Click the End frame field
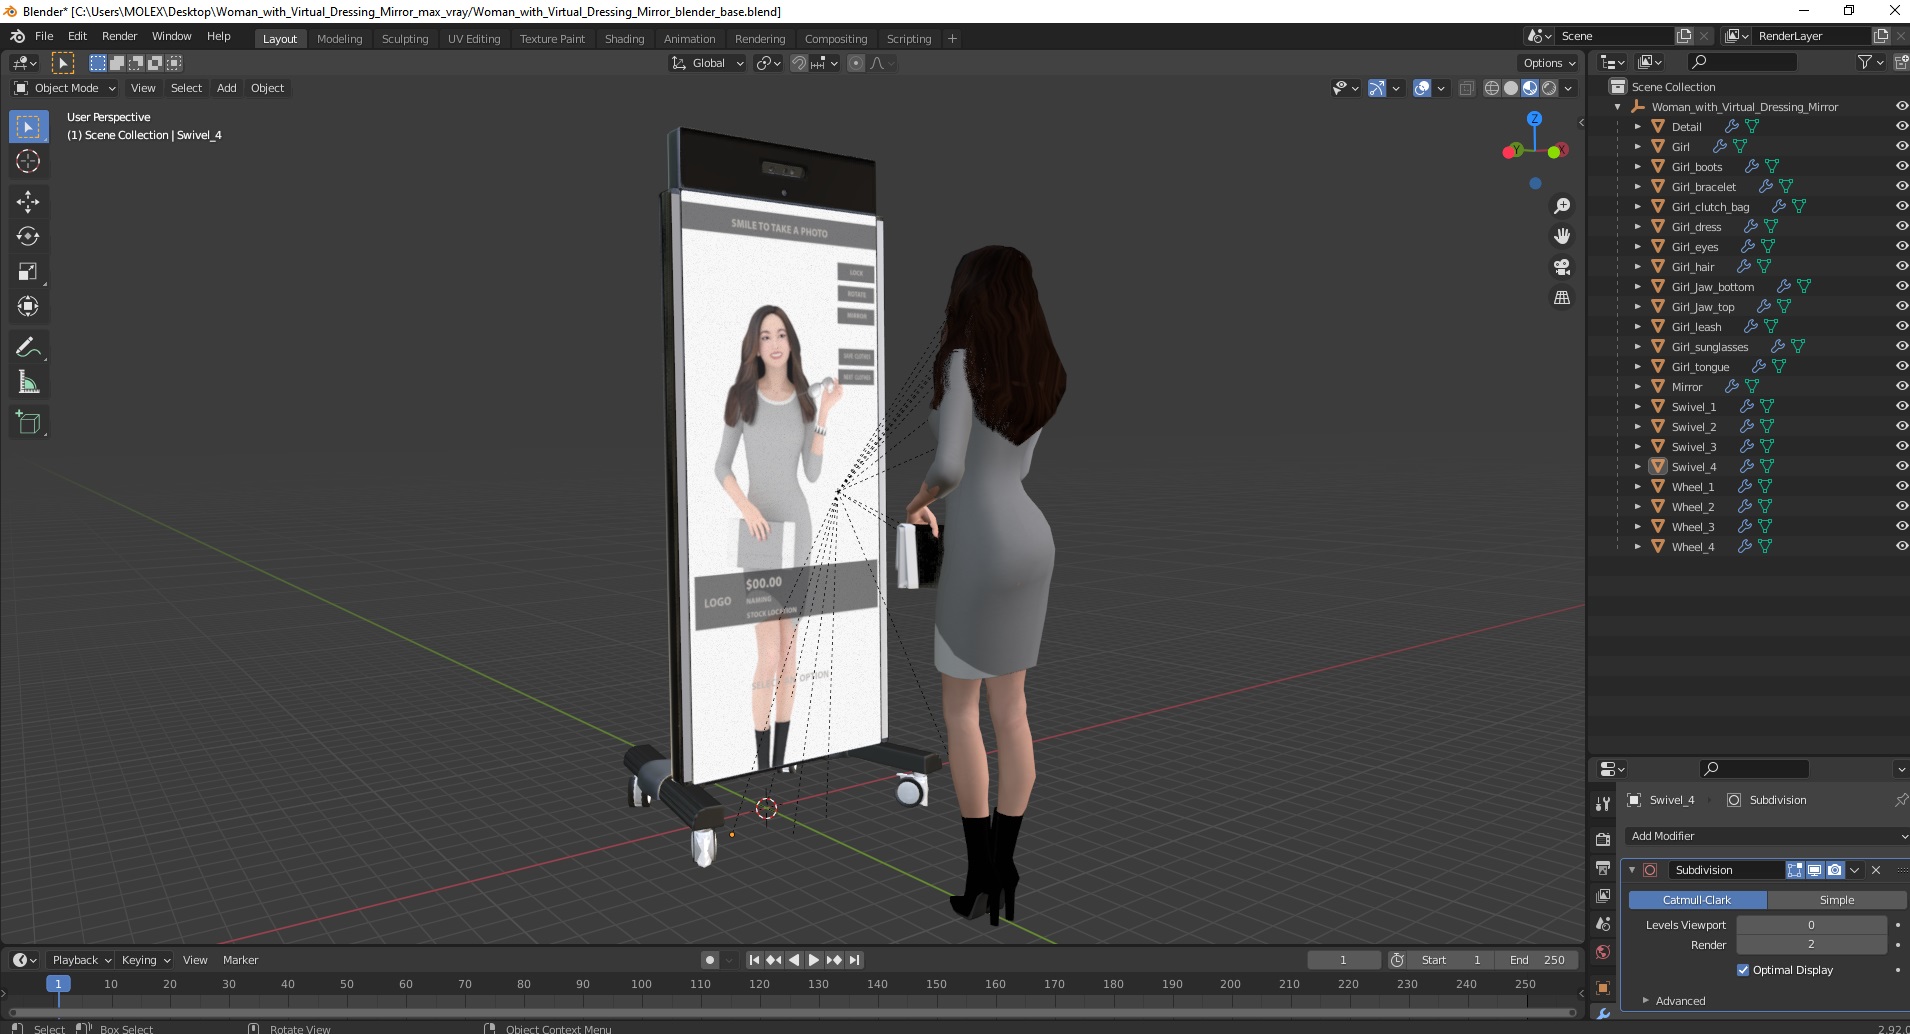This screenshot has height=1034, width=1910. point(1537,960)
